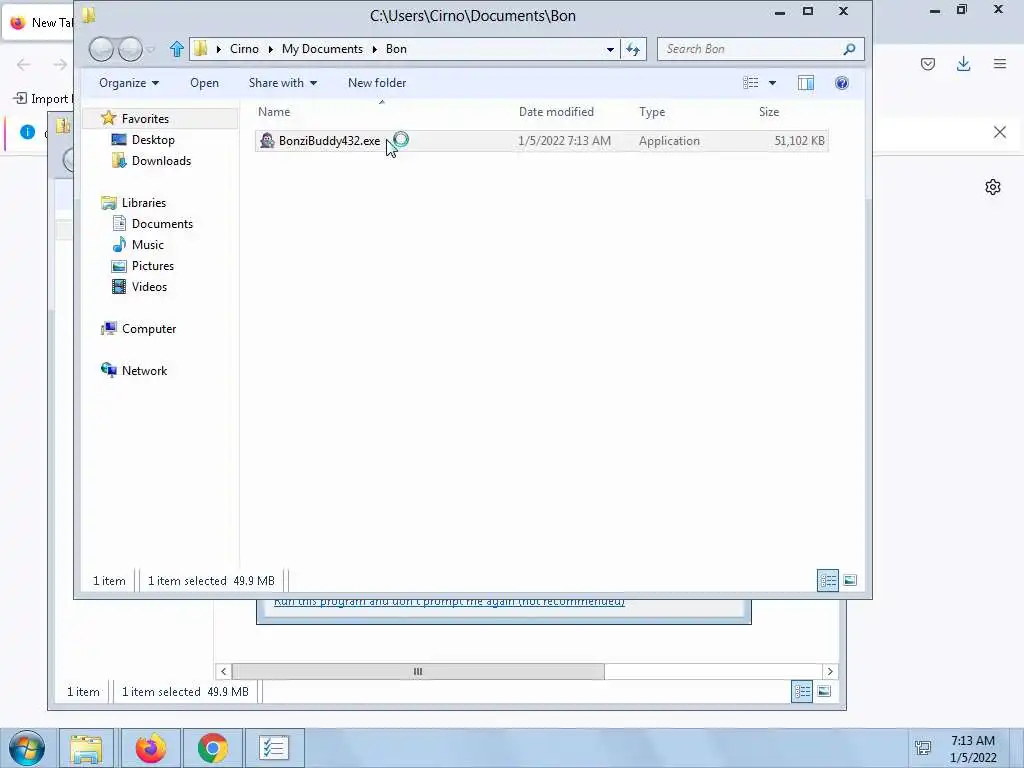Click the Favorites star icon
Image resolution: width=1024 pixels, height=768 pixels.
[108, 118]
